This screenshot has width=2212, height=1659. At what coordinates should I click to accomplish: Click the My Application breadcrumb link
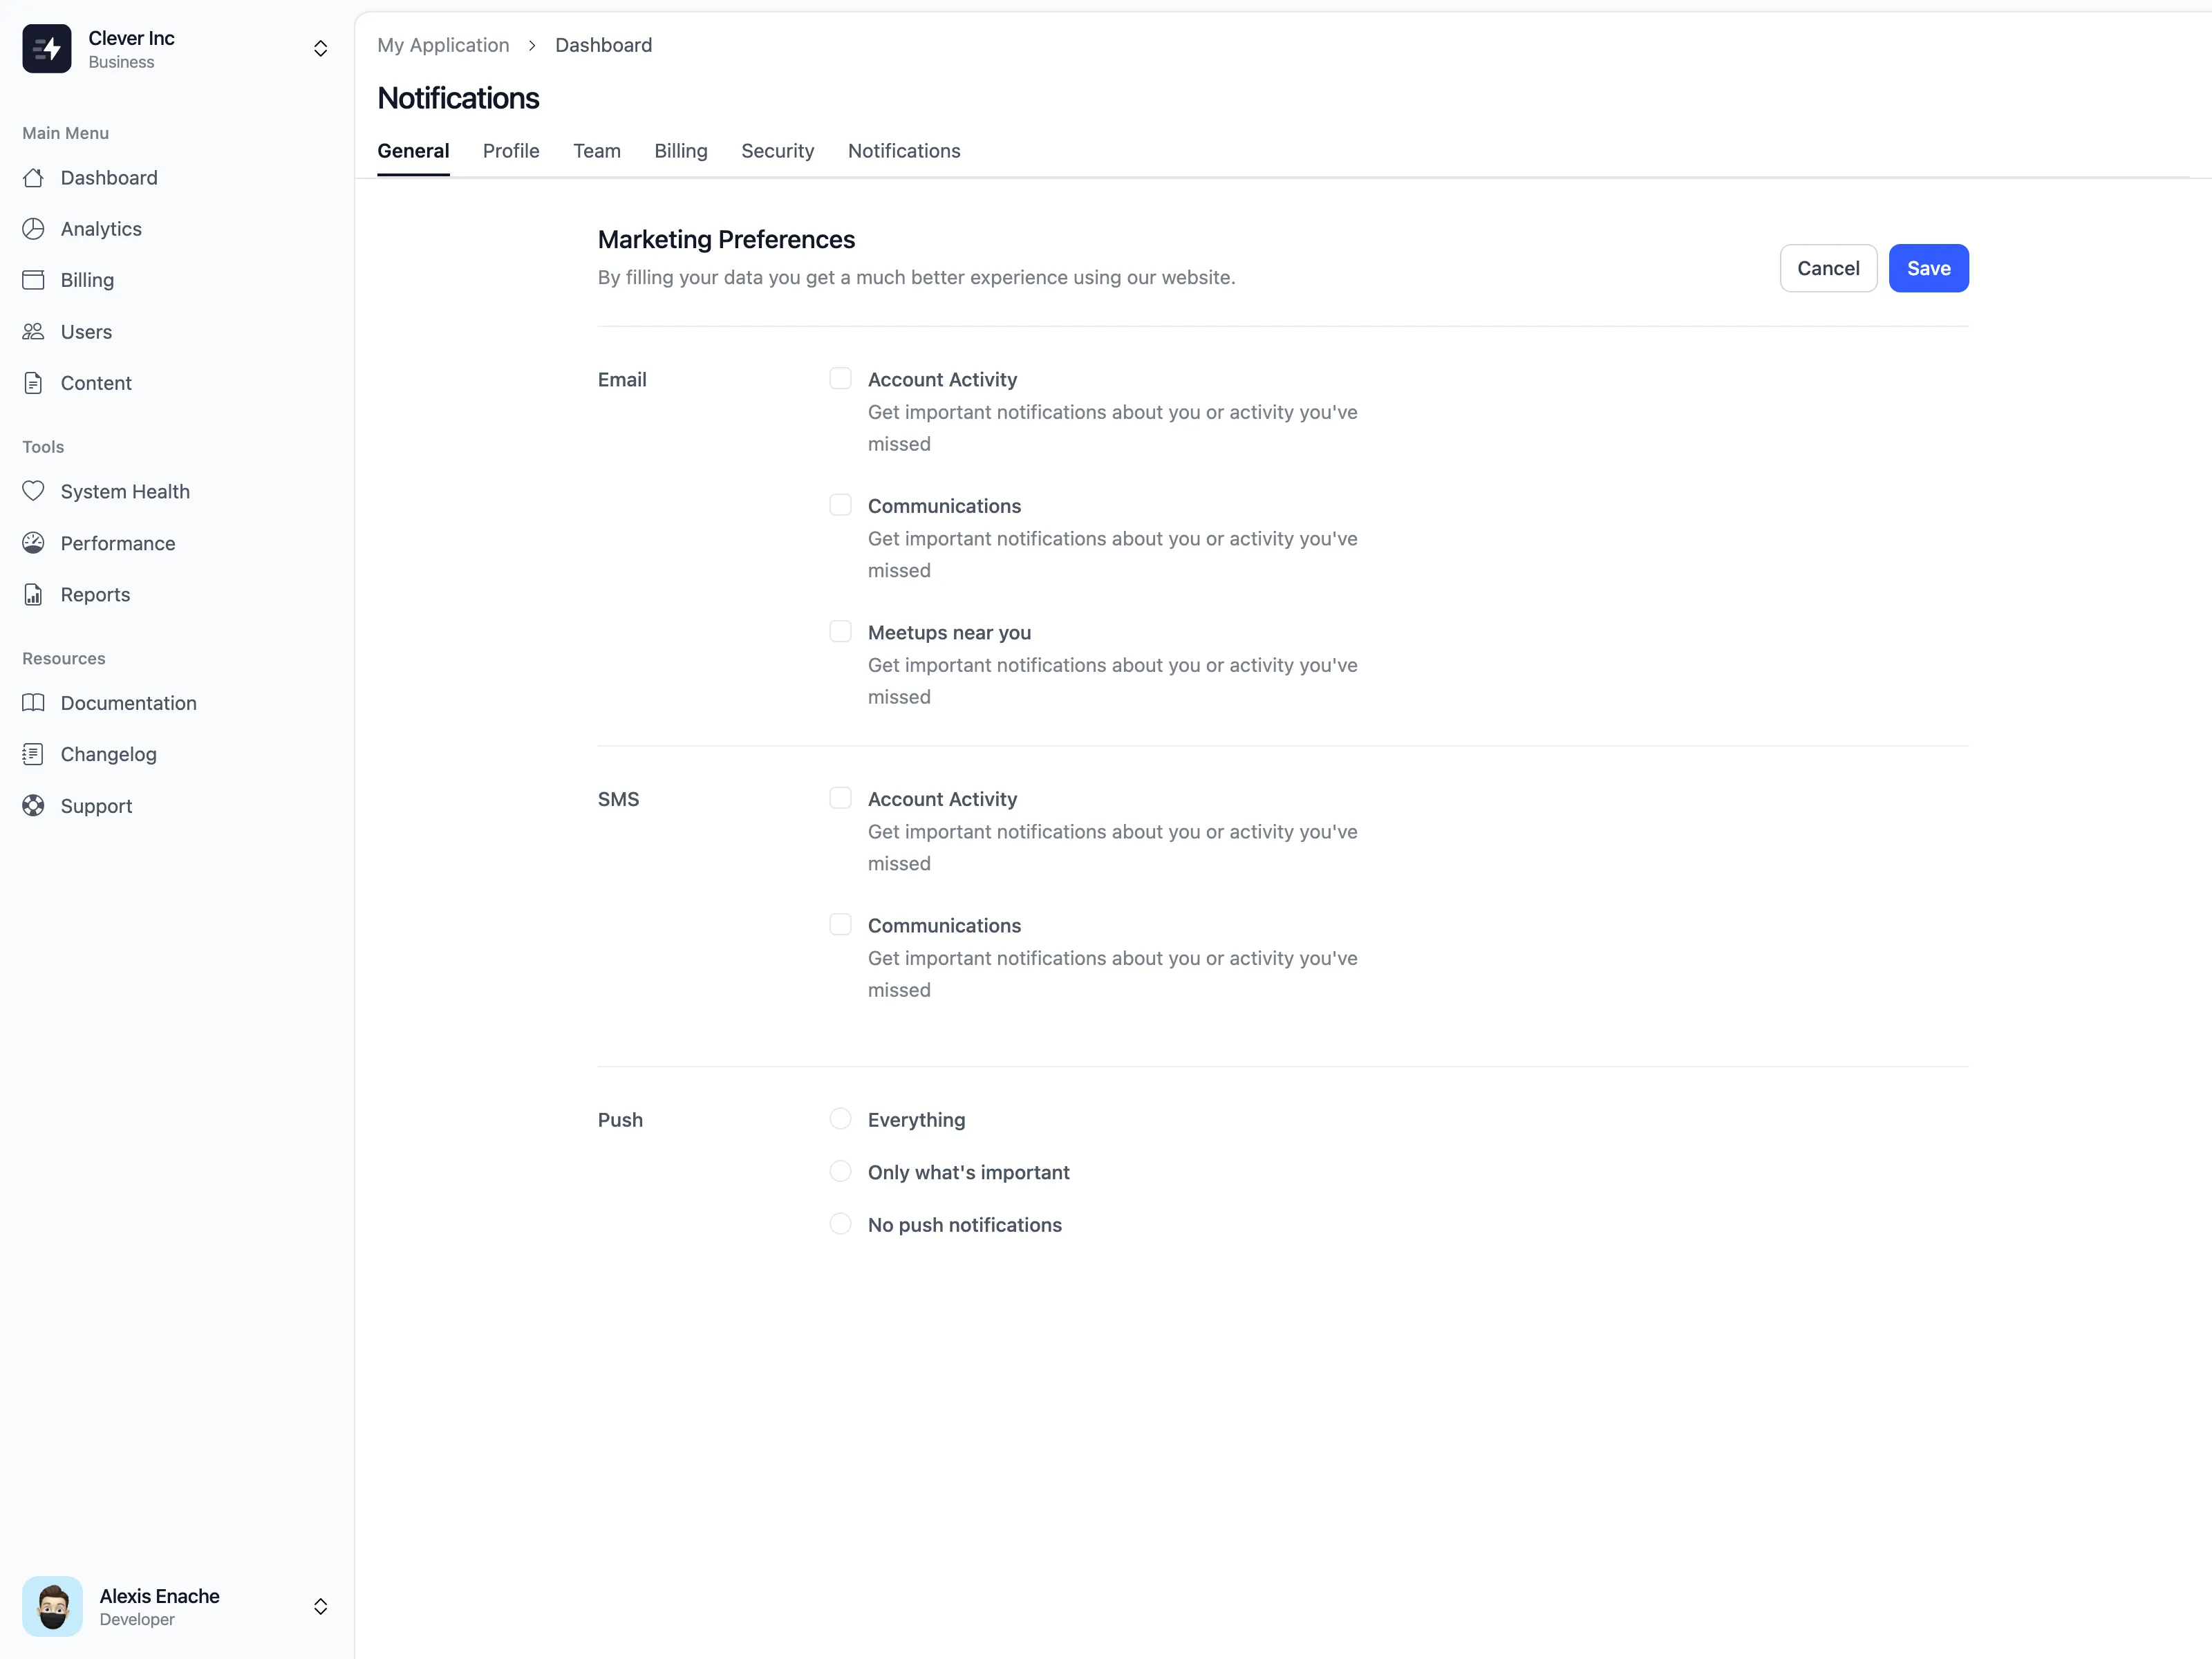443,45
